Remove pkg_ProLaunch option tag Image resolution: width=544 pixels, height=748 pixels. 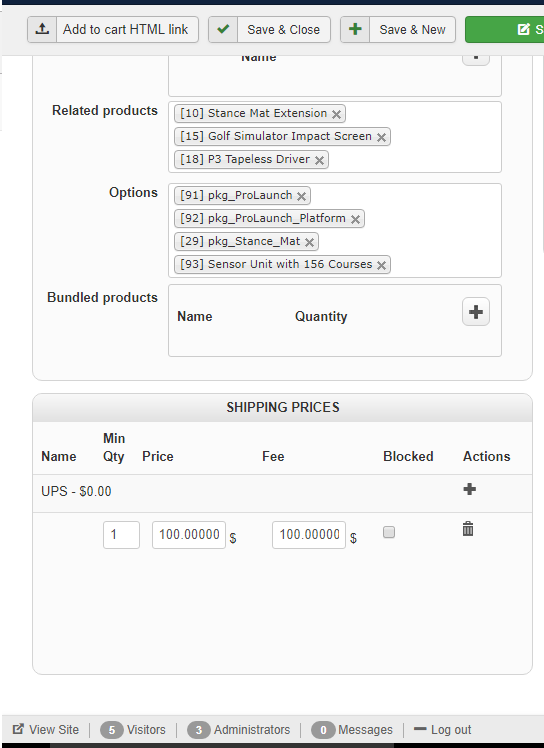tap(302, 196)
